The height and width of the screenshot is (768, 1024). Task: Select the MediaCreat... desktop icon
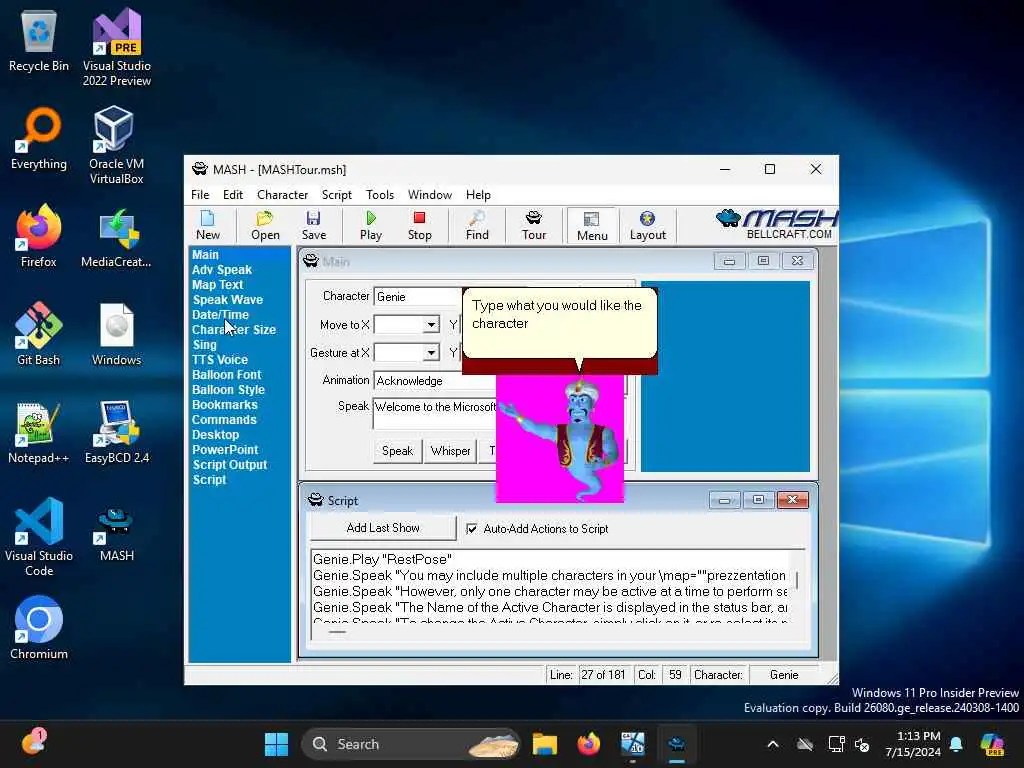116,238
